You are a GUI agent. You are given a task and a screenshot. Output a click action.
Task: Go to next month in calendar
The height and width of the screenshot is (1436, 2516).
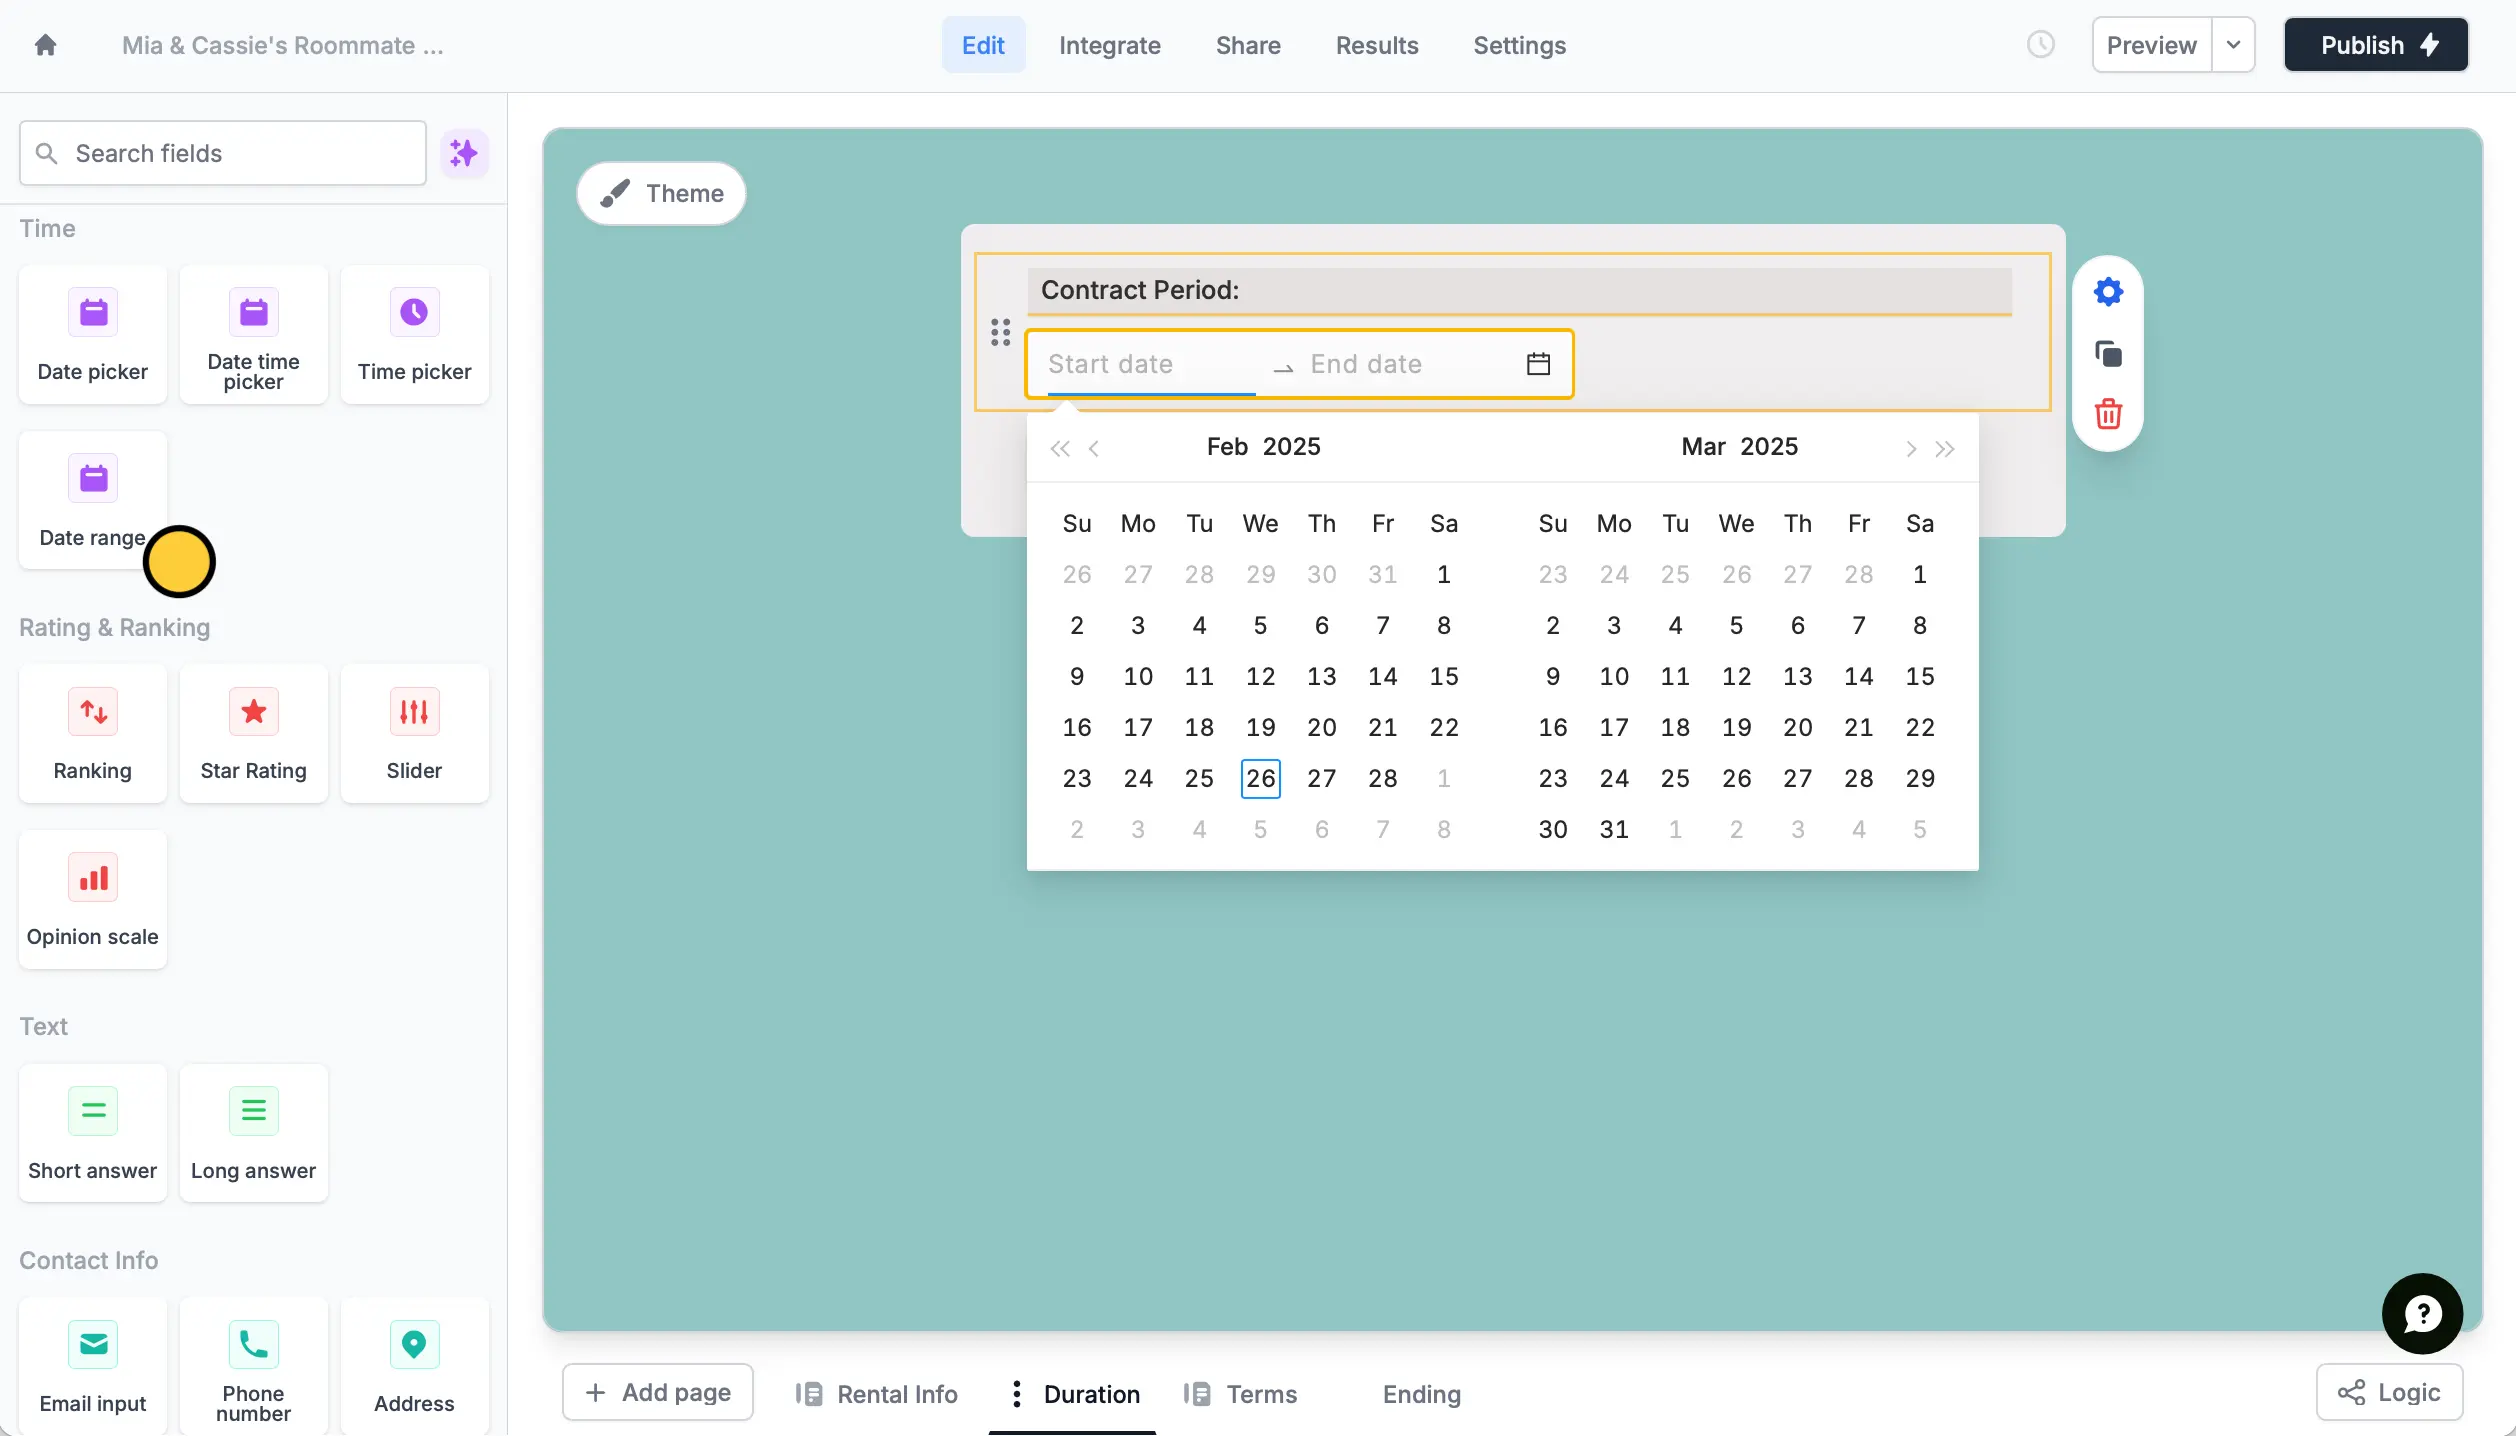1910,448
